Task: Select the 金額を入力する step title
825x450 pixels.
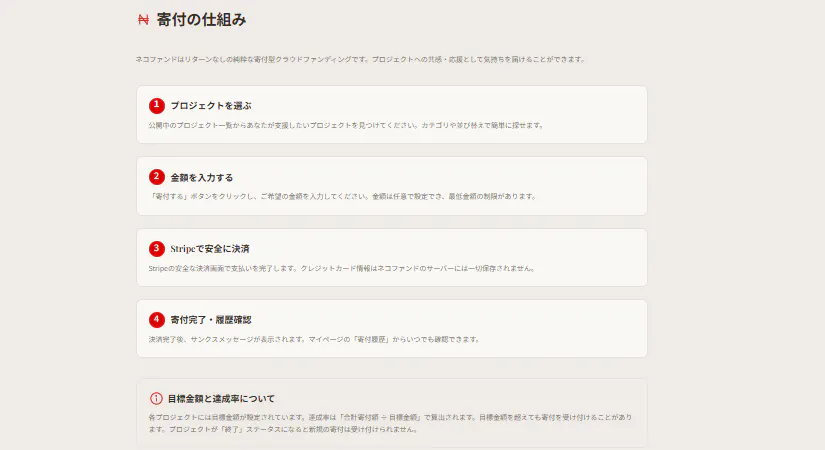Action: (201, 177)
